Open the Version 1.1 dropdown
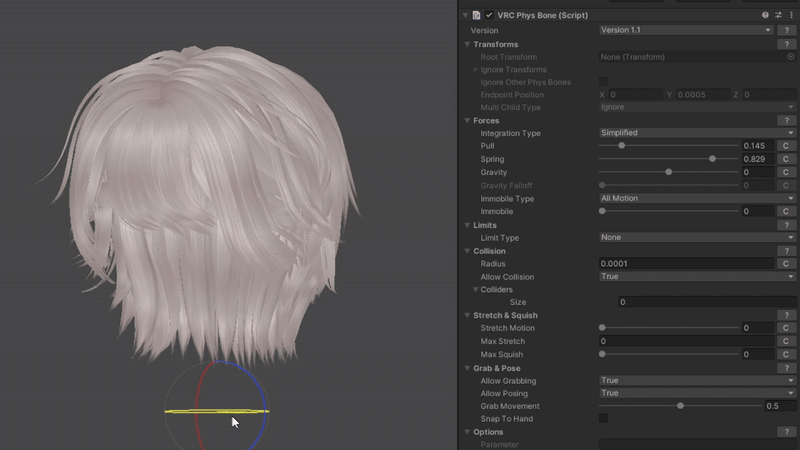This screenshot has height=450, width=800. 686,30
